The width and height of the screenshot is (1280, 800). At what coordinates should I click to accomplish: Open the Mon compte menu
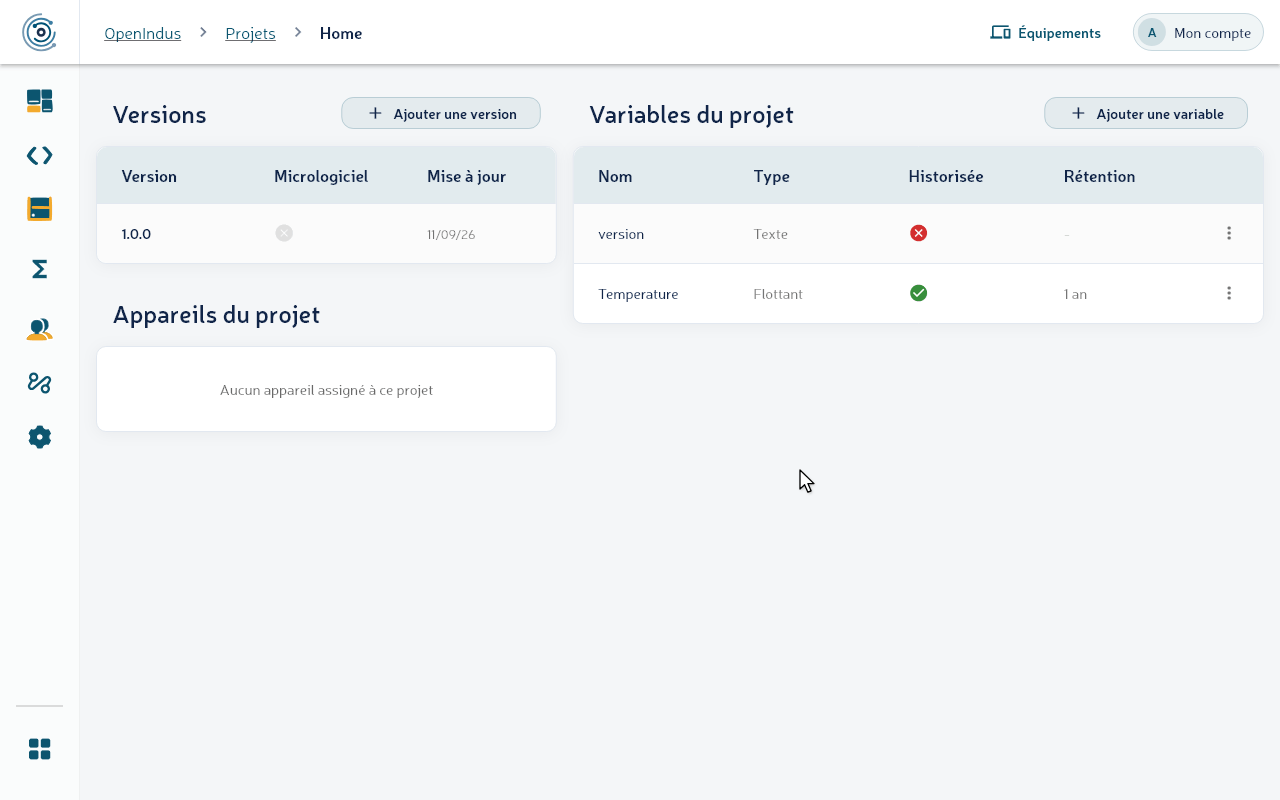1198,33
